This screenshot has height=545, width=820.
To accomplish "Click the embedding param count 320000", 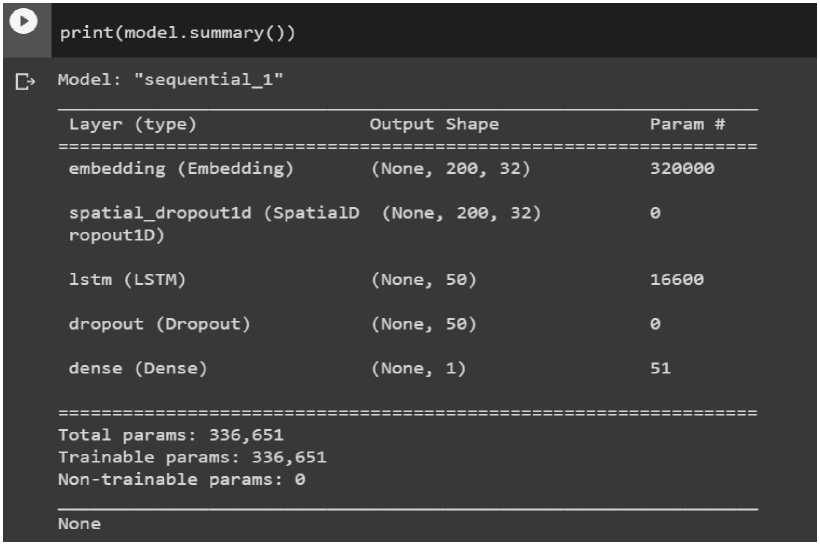I will (682, 169).
